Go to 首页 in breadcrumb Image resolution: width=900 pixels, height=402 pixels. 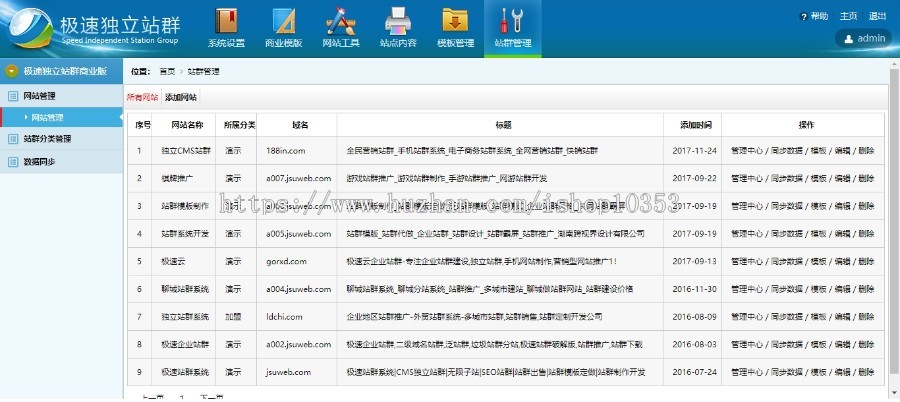pos(167,72)
